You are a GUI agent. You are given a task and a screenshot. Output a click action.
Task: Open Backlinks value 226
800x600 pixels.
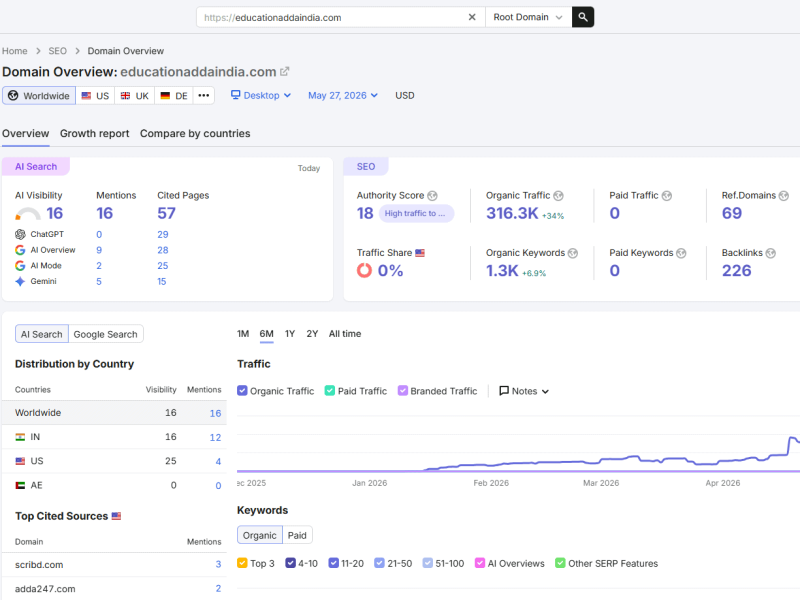736,270
